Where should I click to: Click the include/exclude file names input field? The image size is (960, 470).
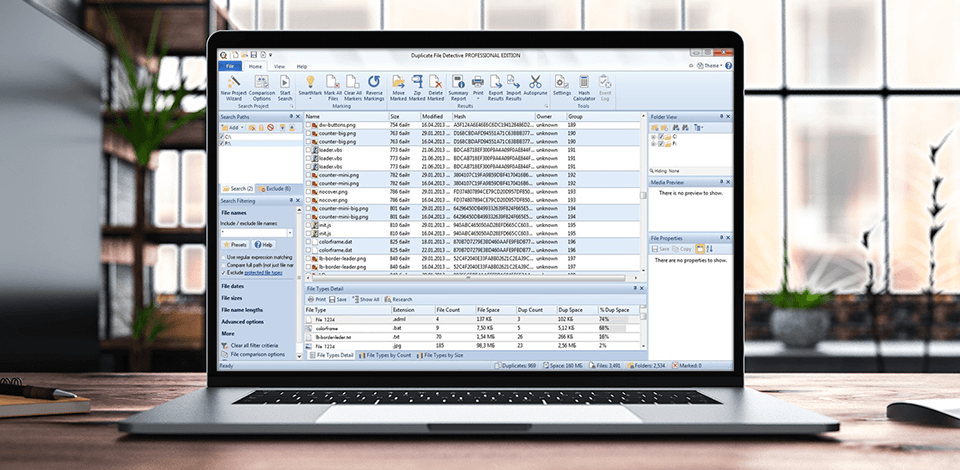(253, 233)
